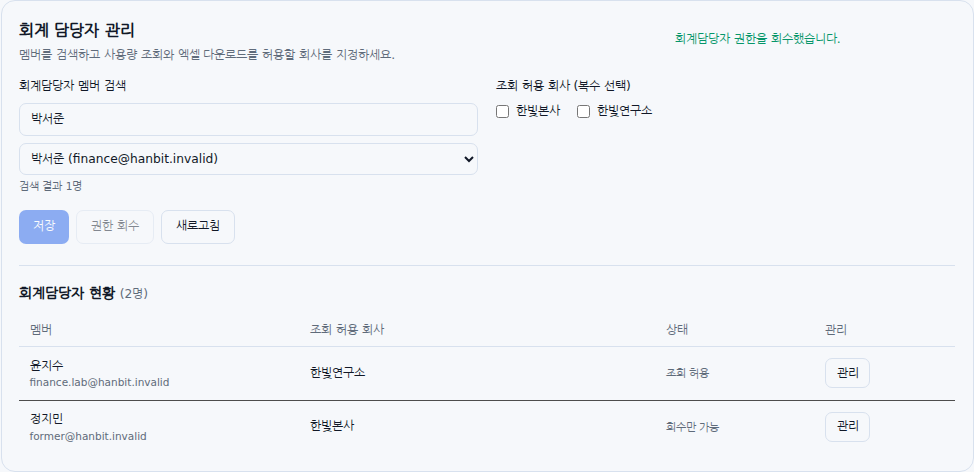The image size is (974, 472).
Task: Click the 멤버 column header
Action: (41, 330)
